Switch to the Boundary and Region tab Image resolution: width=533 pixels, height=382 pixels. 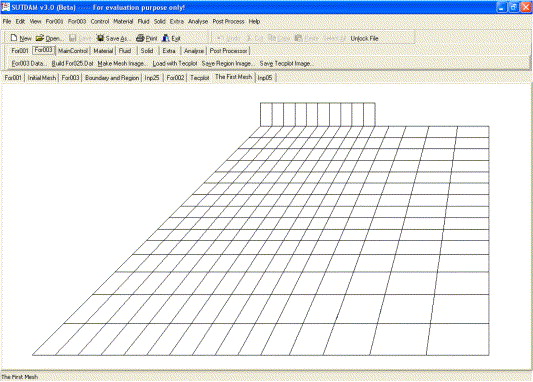point(112,78)
